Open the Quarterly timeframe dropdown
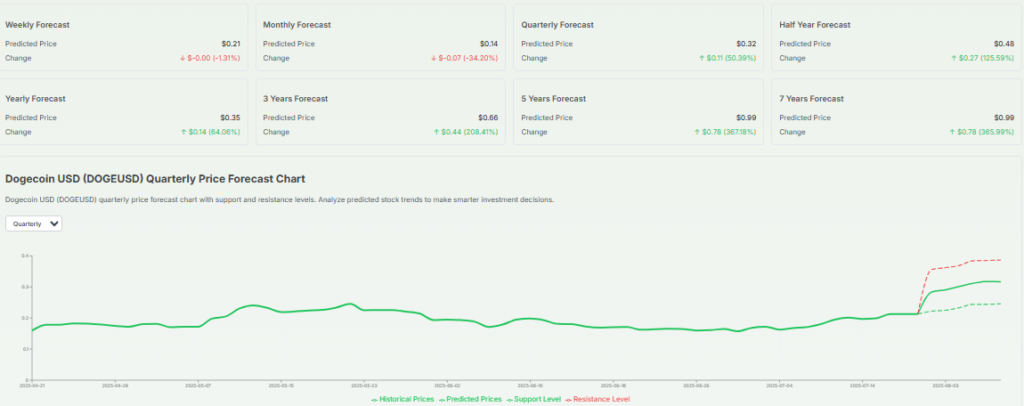 [x=34, y=224]
